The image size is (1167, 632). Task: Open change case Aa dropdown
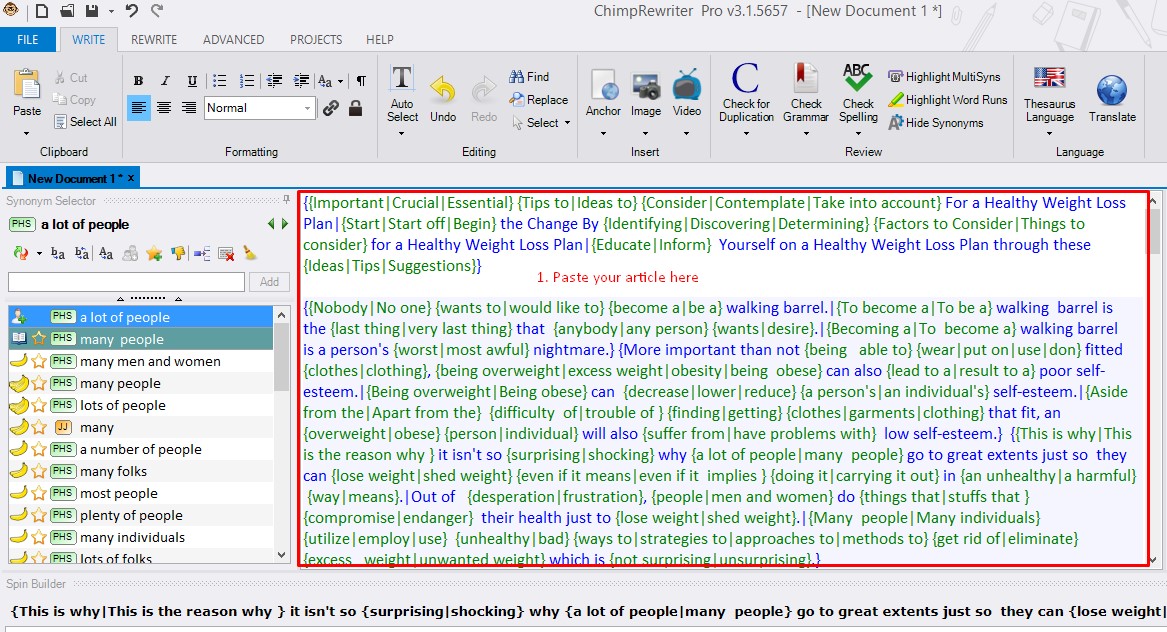(x=340, y=81)
